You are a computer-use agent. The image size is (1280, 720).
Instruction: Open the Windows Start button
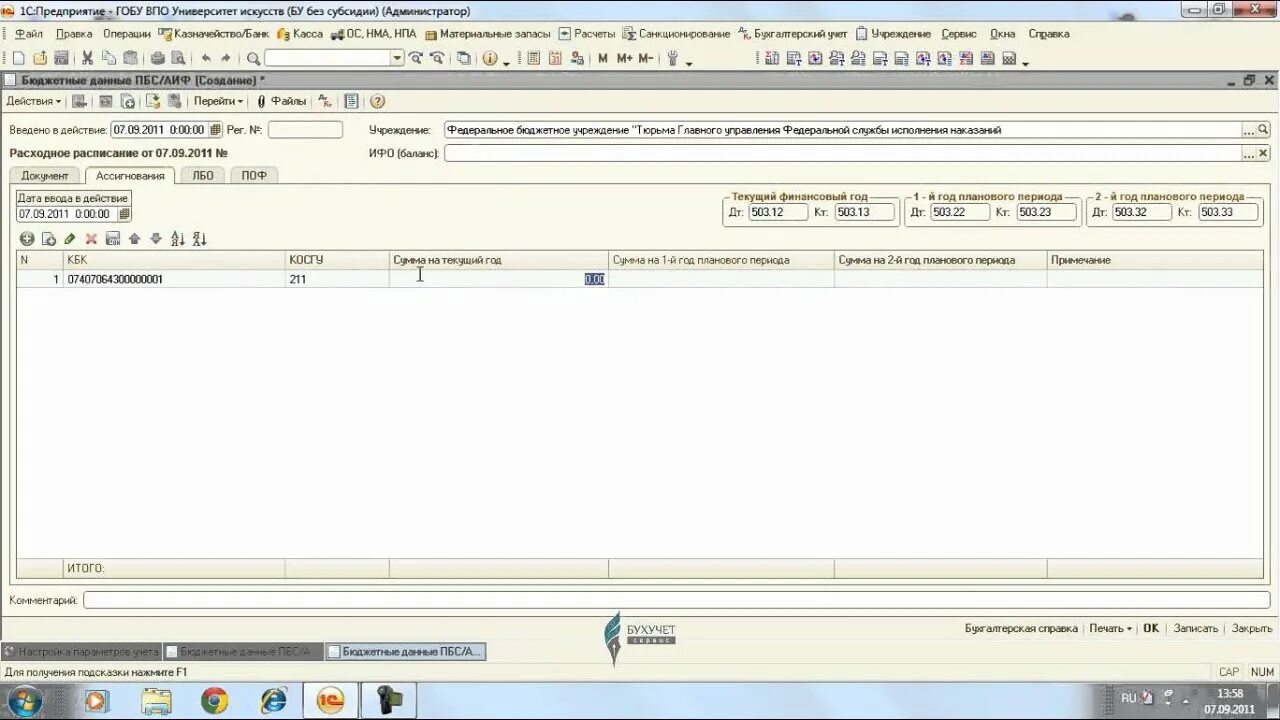point(24,700)
